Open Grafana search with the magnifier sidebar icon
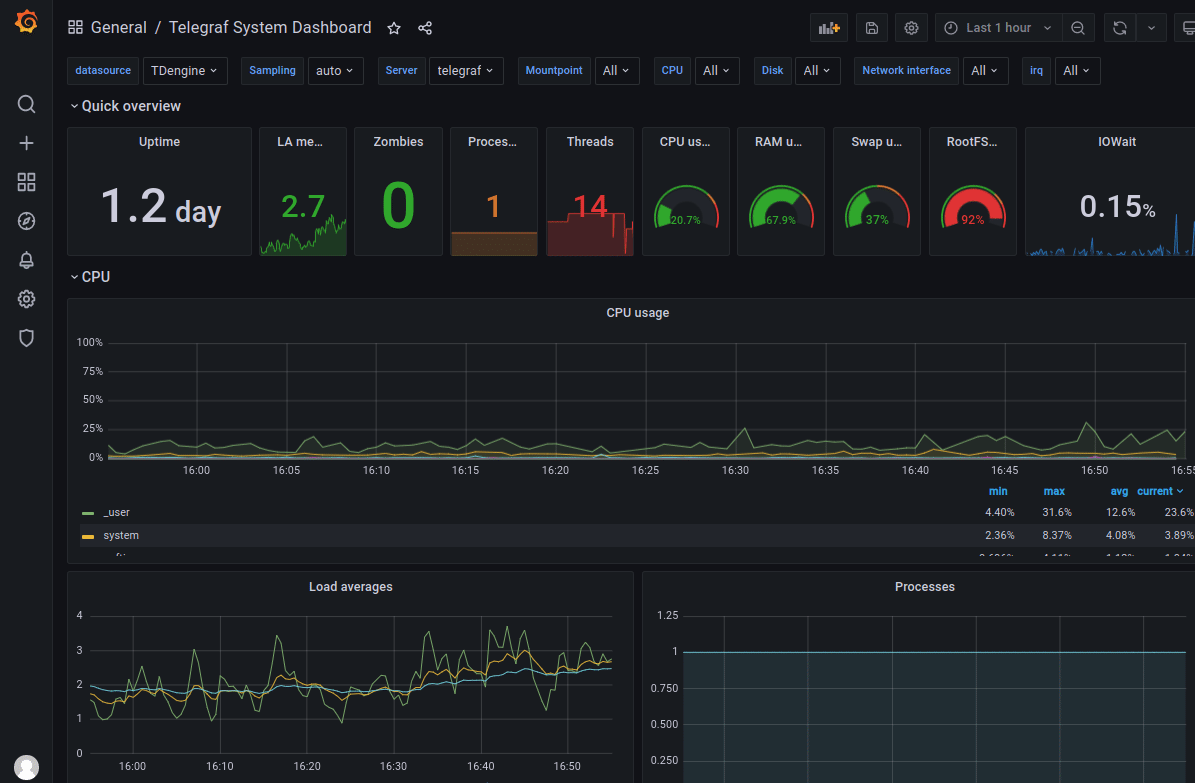1195x783 pixels. coord(25,103)
